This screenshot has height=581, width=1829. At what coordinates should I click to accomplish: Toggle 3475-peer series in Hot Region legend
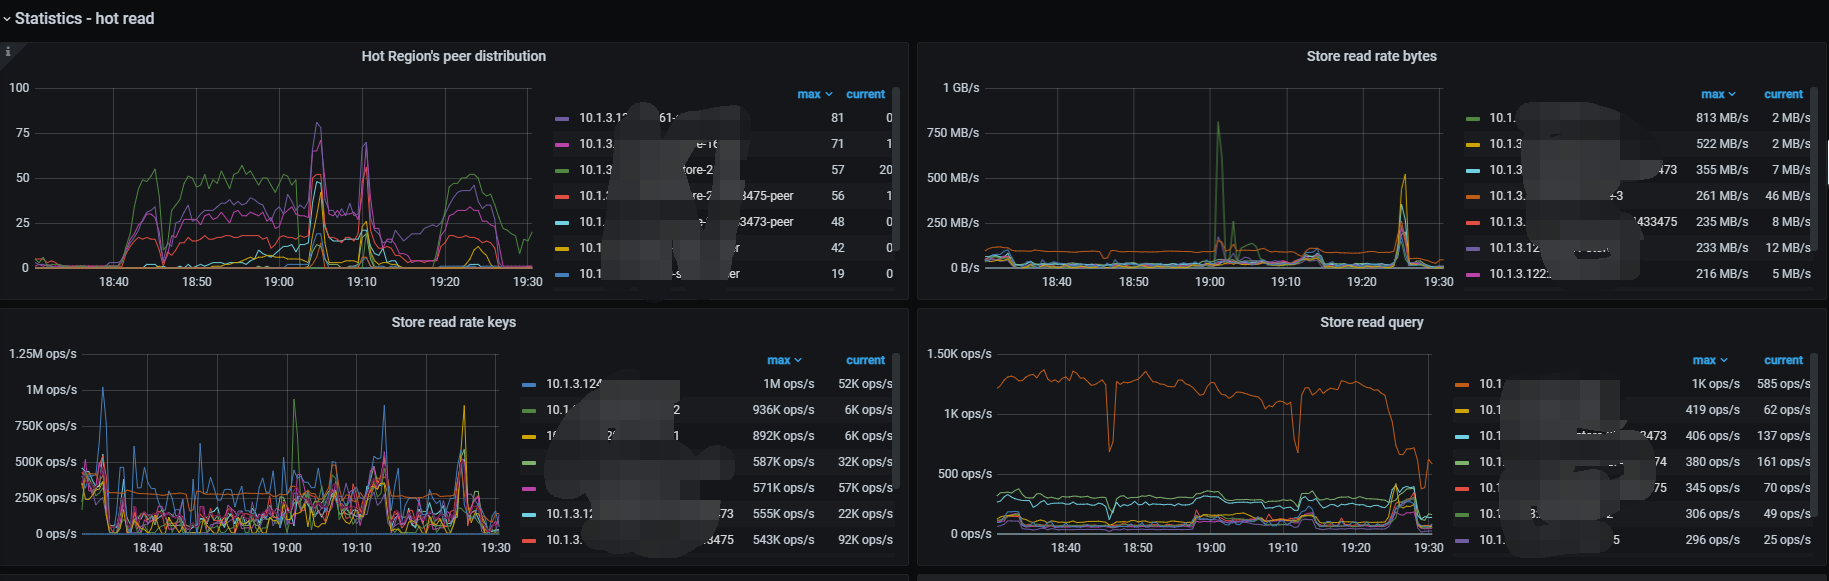686,196
